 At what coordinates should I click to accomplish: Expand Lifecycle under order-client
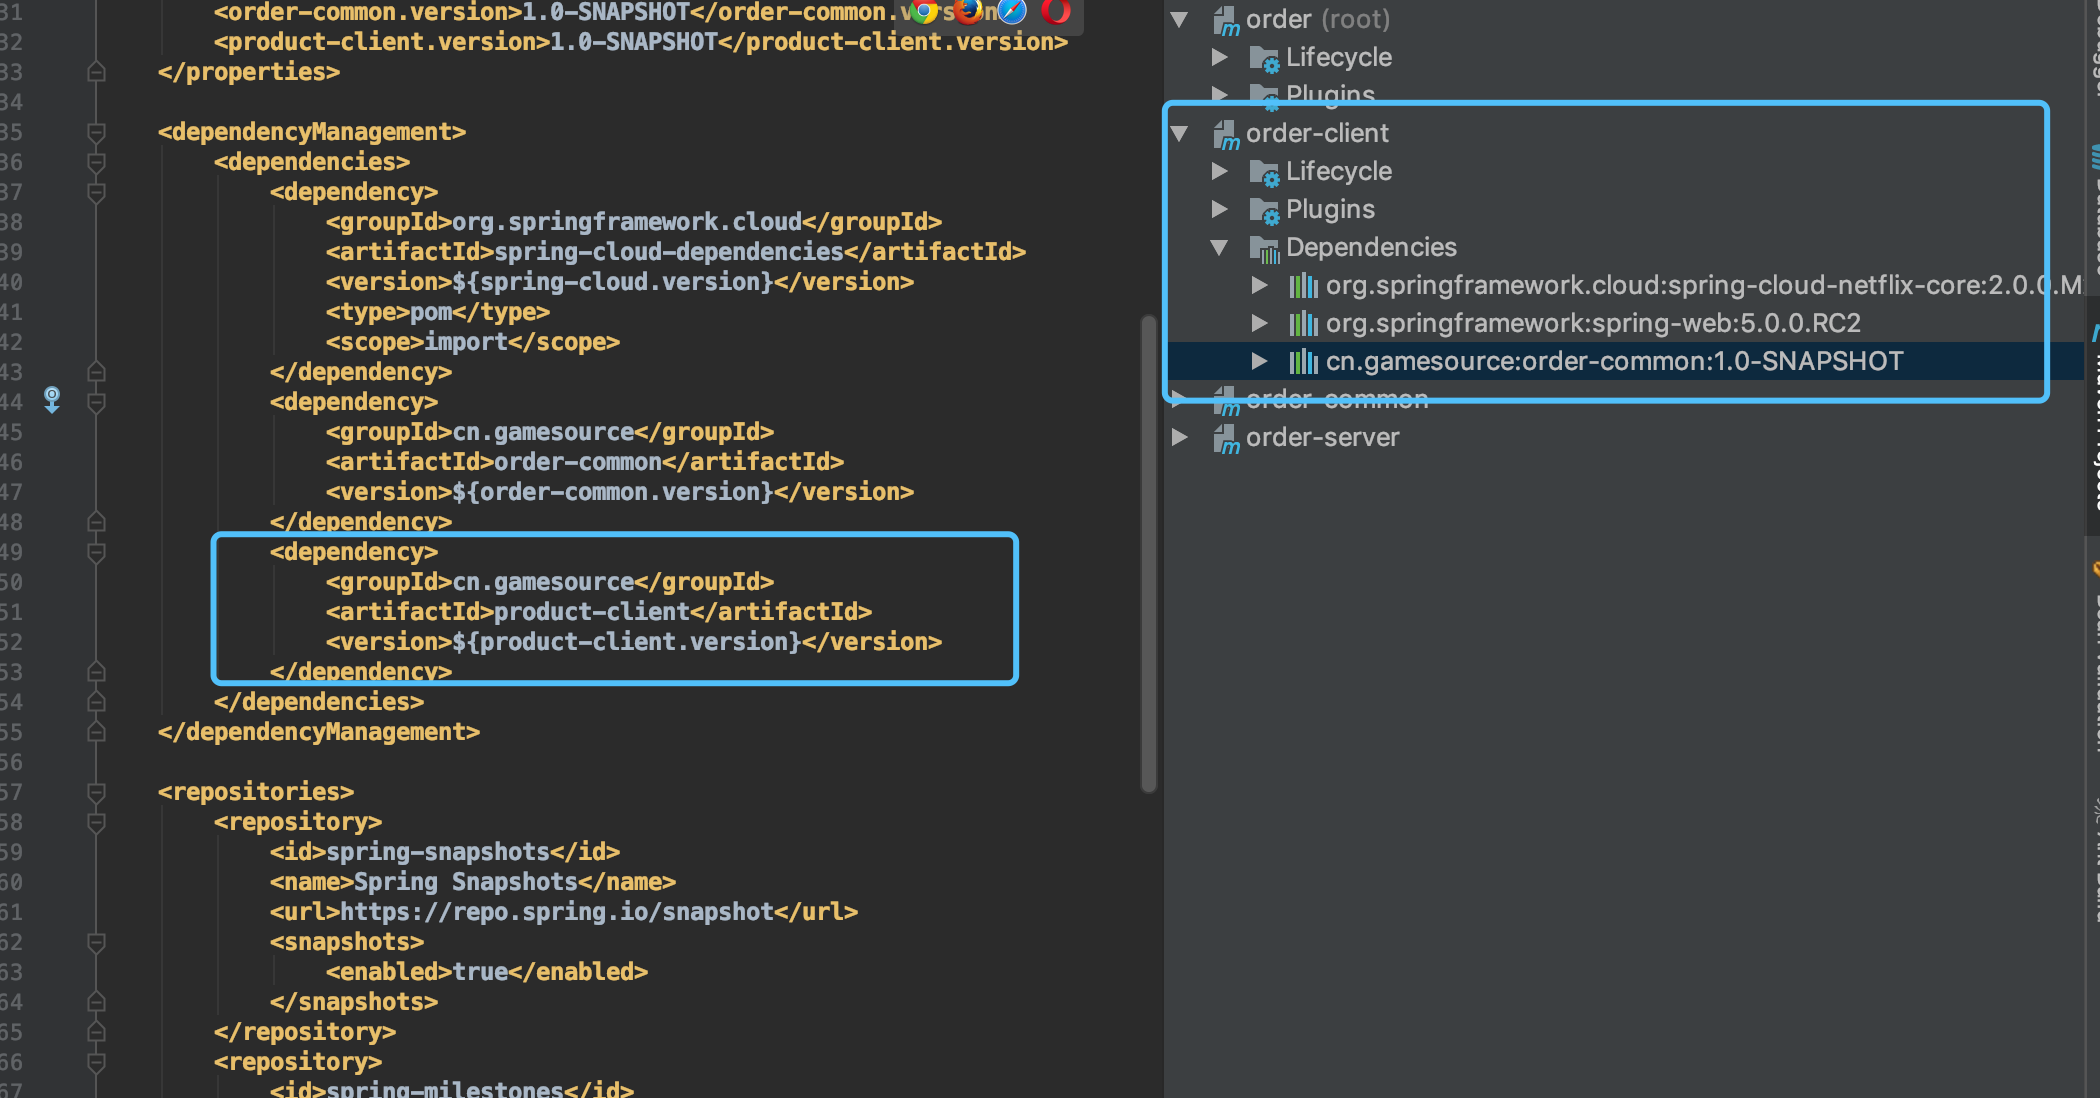[x=1219, y=171]
